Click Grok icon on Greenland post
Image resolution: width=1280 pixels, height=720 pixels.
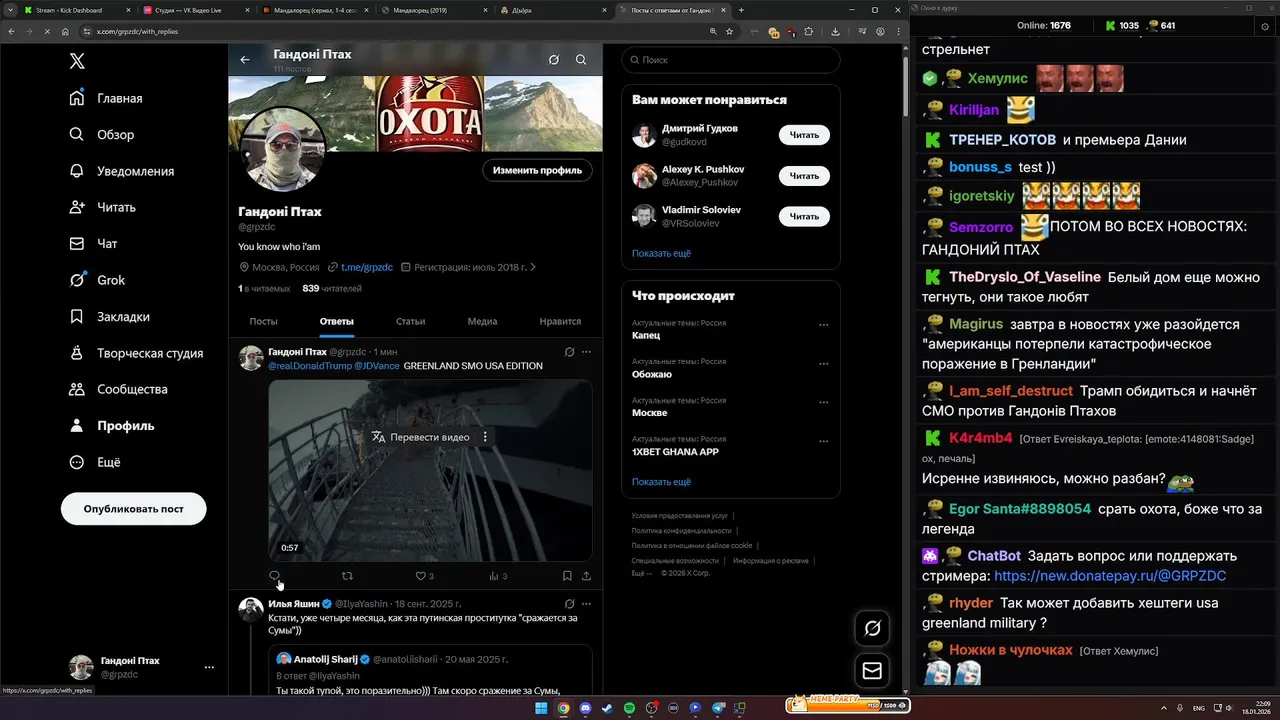pos(569,352)
